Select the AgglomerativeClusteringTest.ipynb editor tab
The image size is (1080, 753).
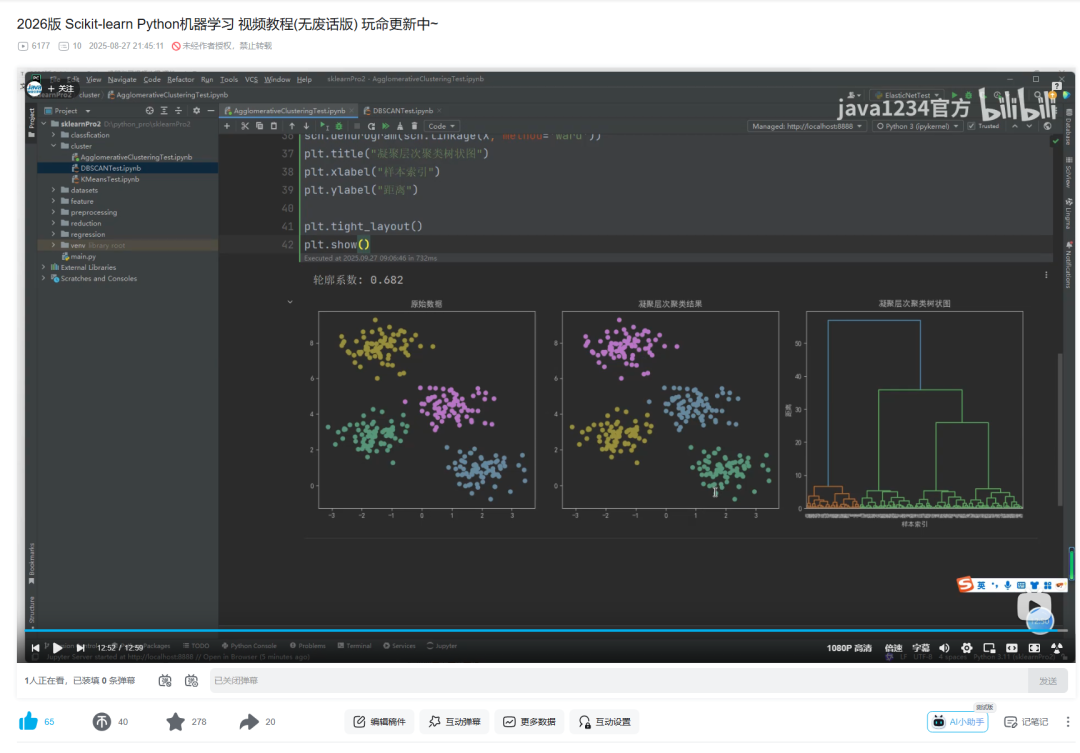coord(289,110)
